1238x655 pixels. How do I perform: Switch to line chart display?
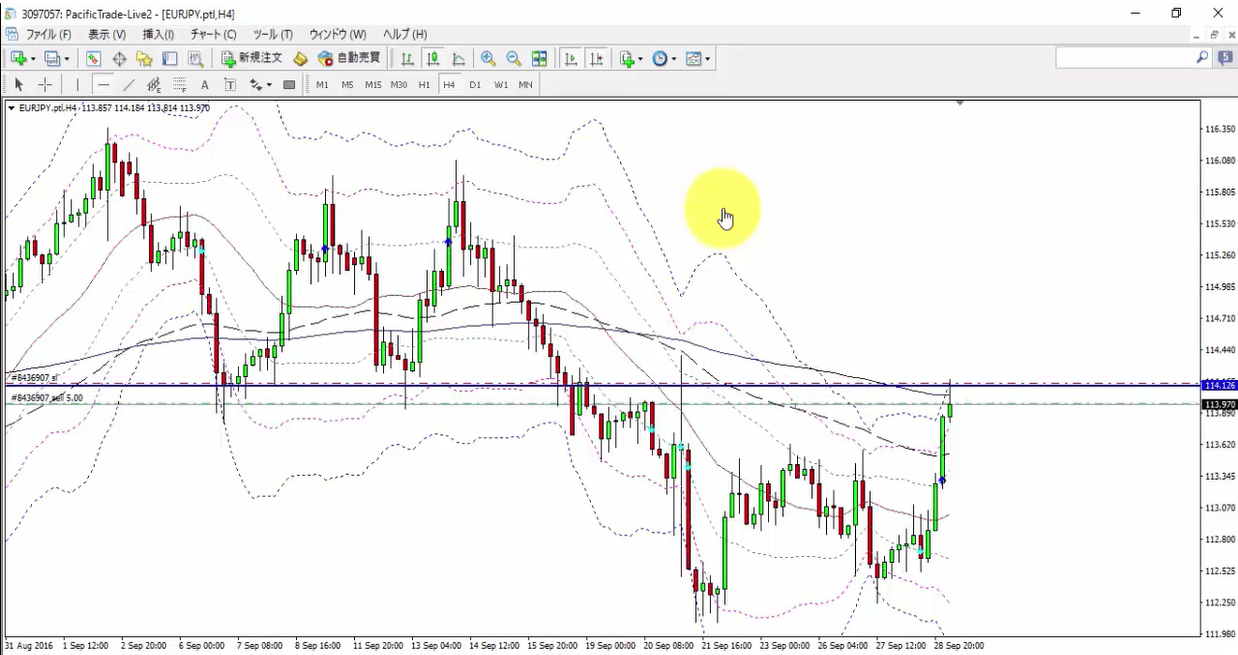[x=459, y=59]
